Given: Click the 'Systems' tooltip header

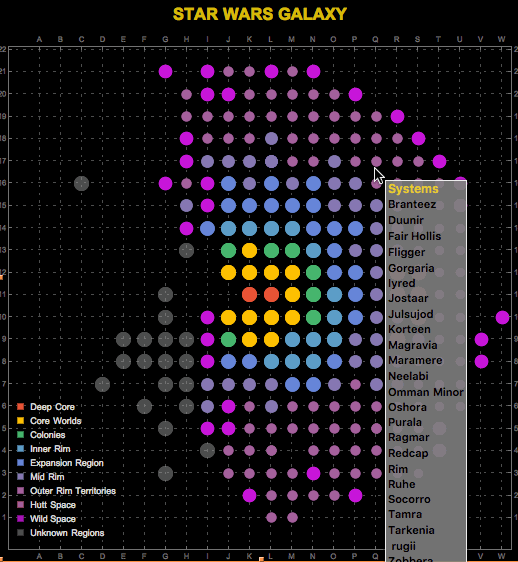Looking at the screenshot, I should pyautogui.click(x=413, y=189).
